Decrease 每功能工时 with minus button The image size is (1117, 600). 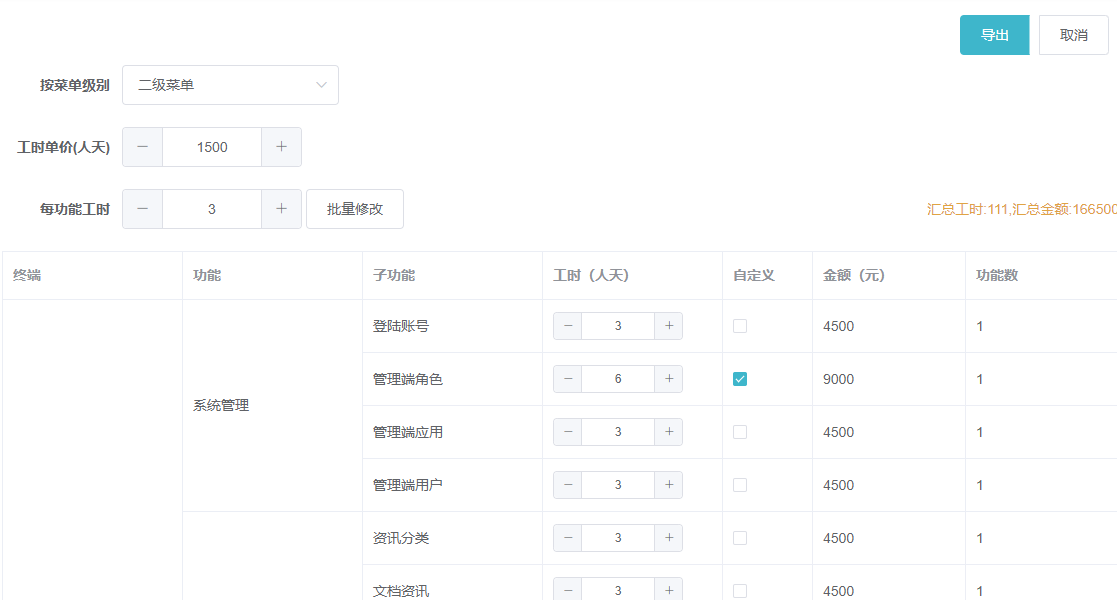[x=142, y=209]
